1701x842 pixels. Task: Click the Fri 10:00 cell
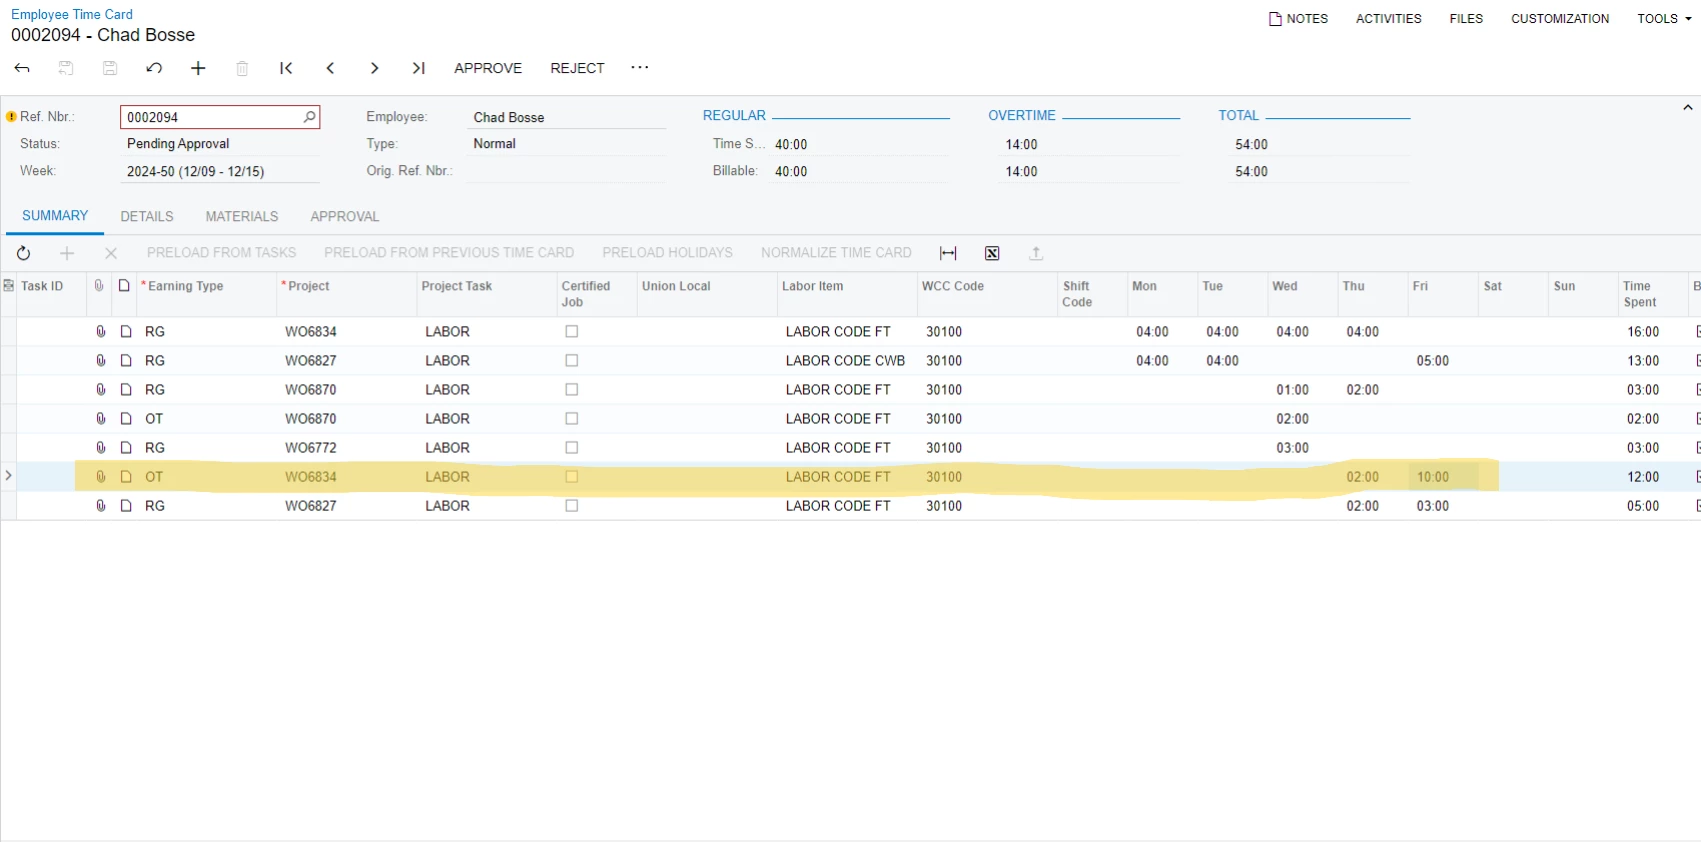(1443, 477)
